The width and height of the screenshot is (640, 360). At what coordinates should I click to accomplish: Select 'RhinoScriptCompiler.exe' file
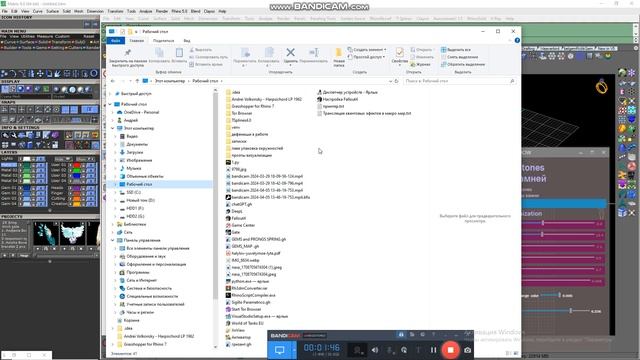coord(251,295)
